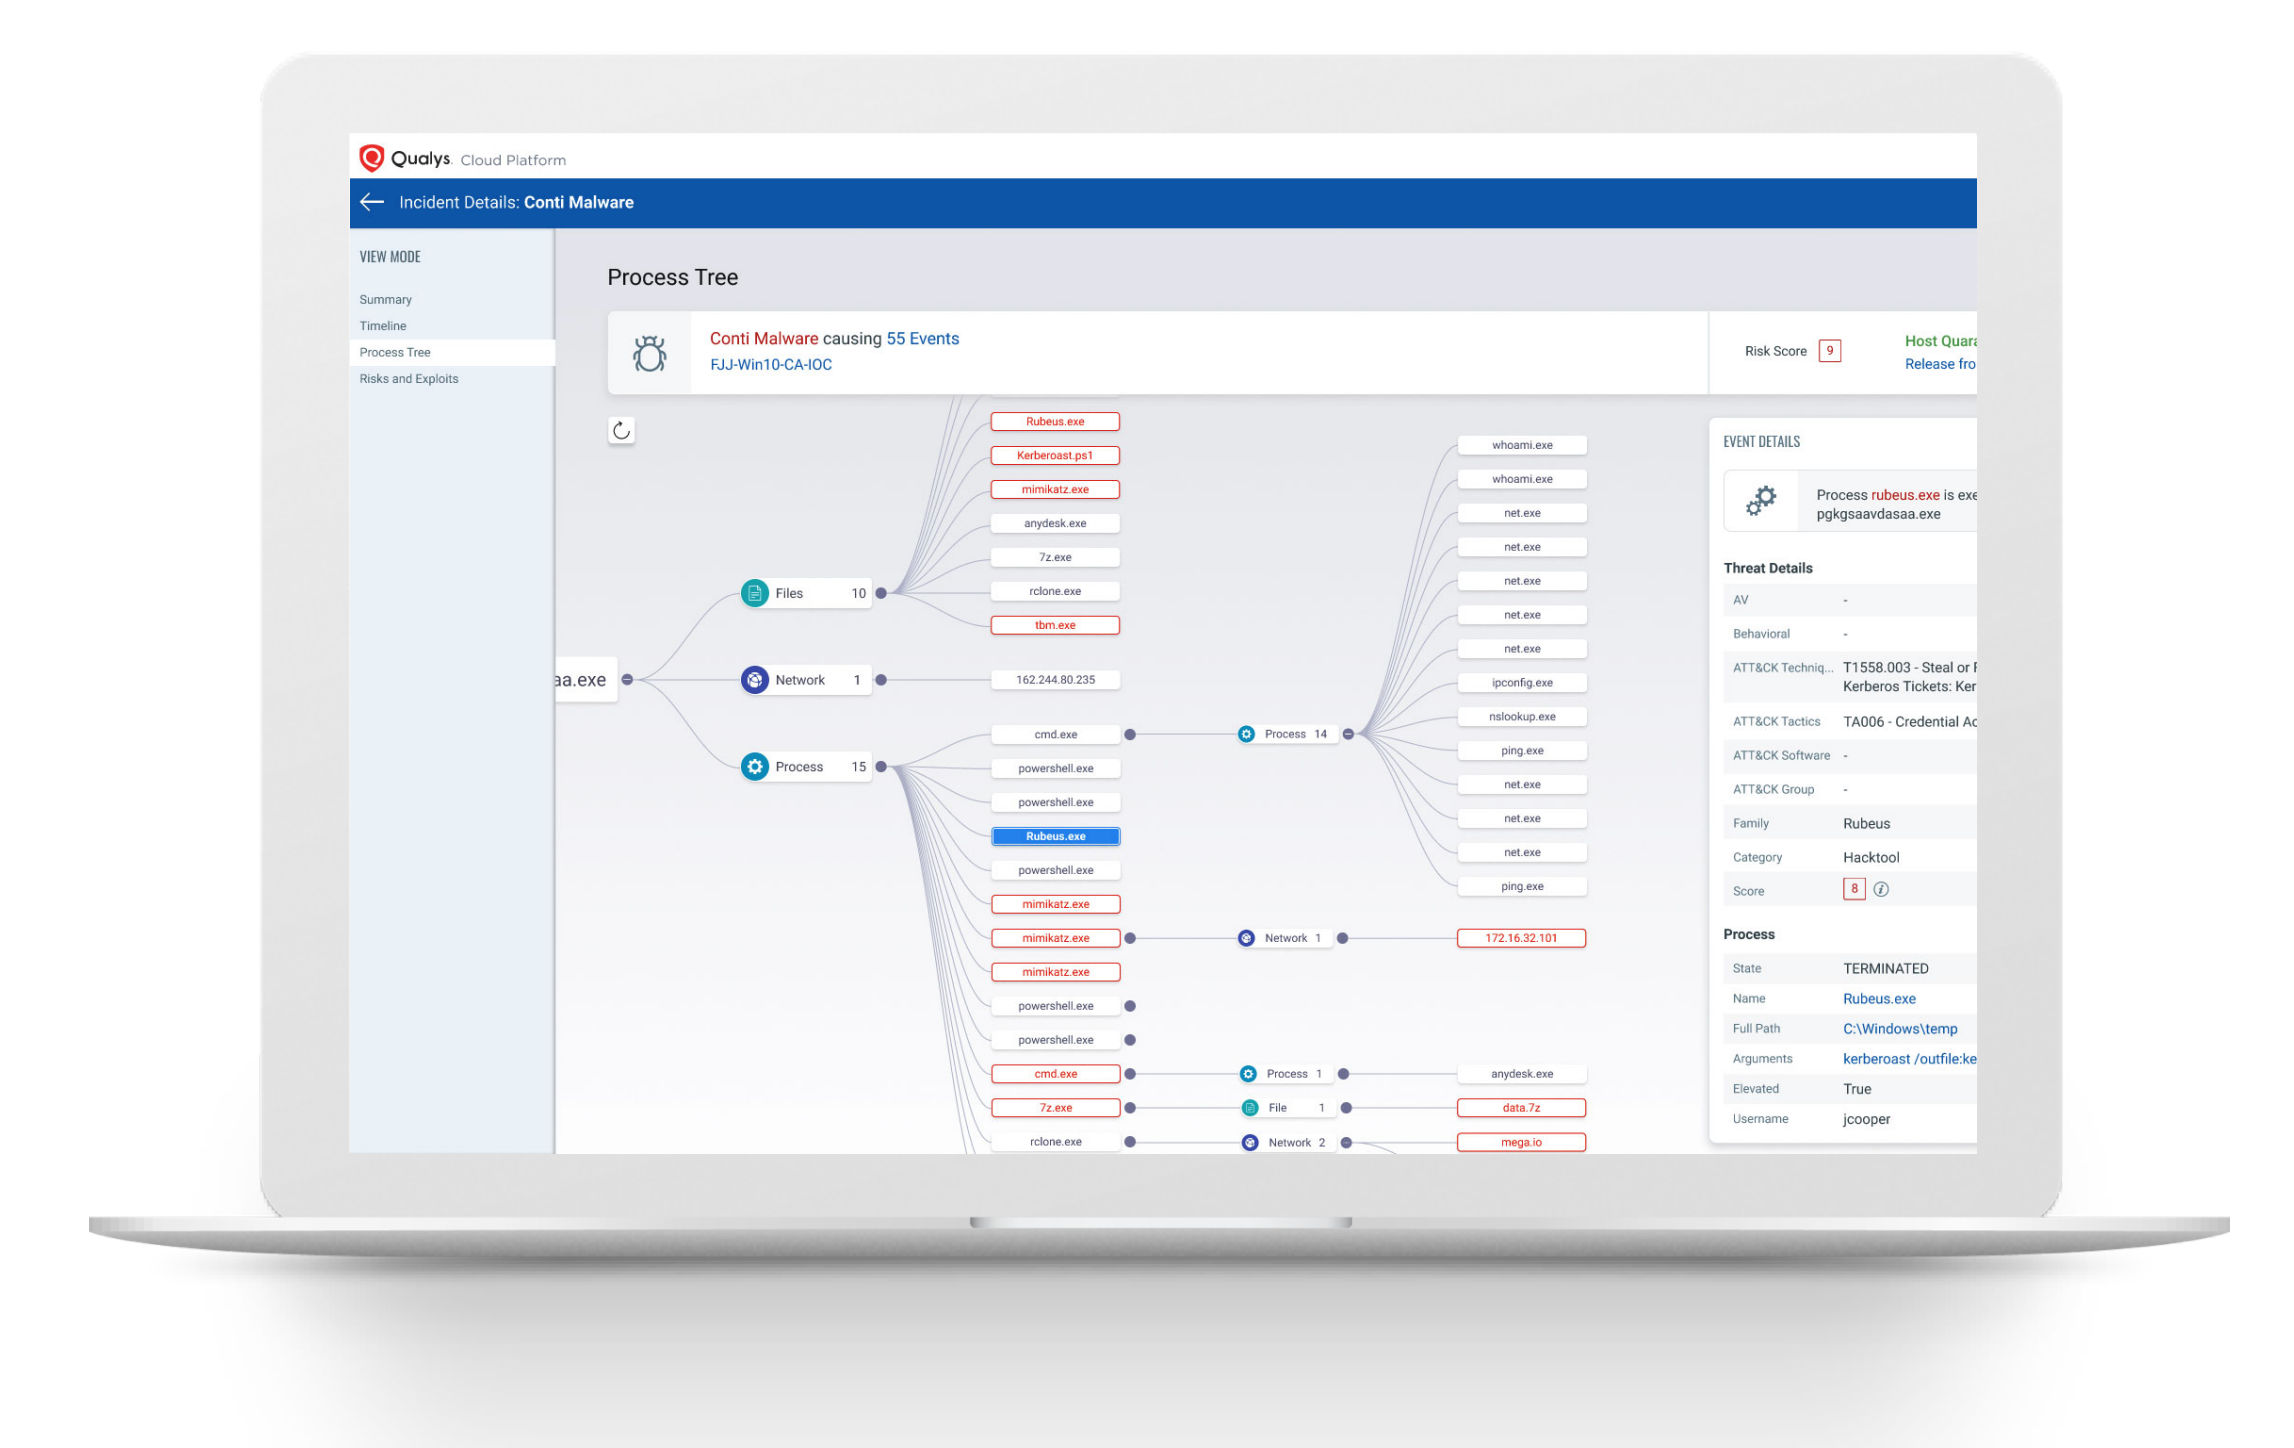Collapse the Process 14 branch with its minus toggle
The image size is (2294, 1448).
1348,733
